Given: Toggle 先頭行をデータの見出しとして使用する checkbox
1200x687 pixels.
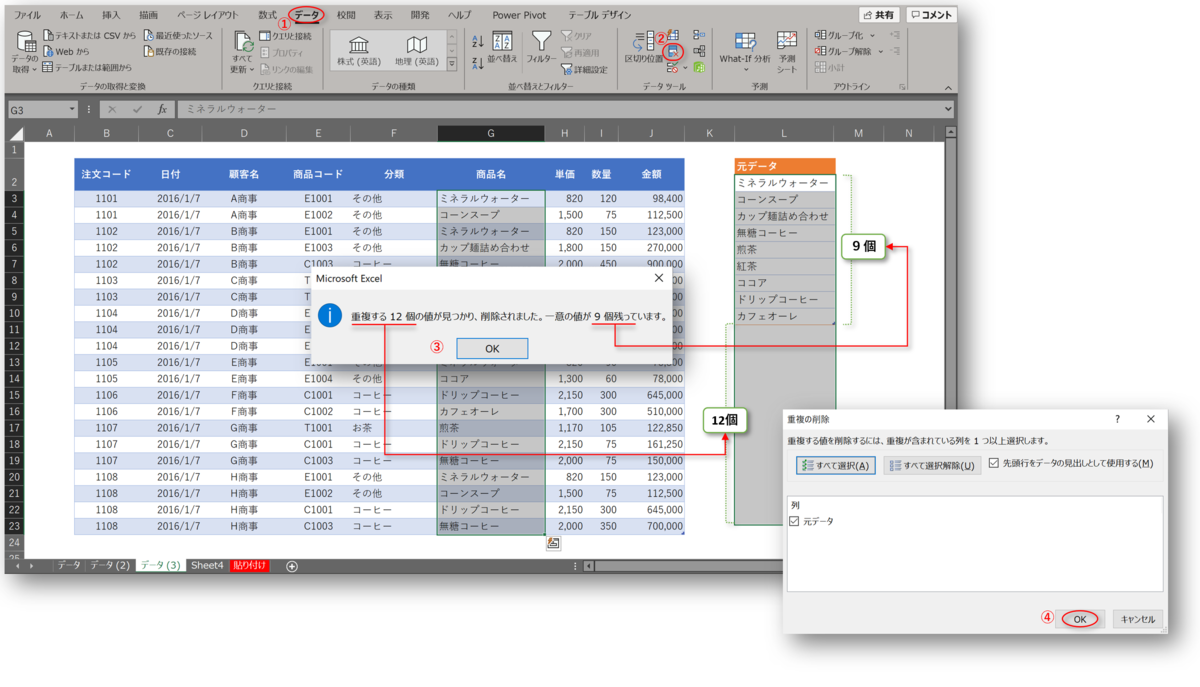Looking at the screenshot, I should [992, 463].
